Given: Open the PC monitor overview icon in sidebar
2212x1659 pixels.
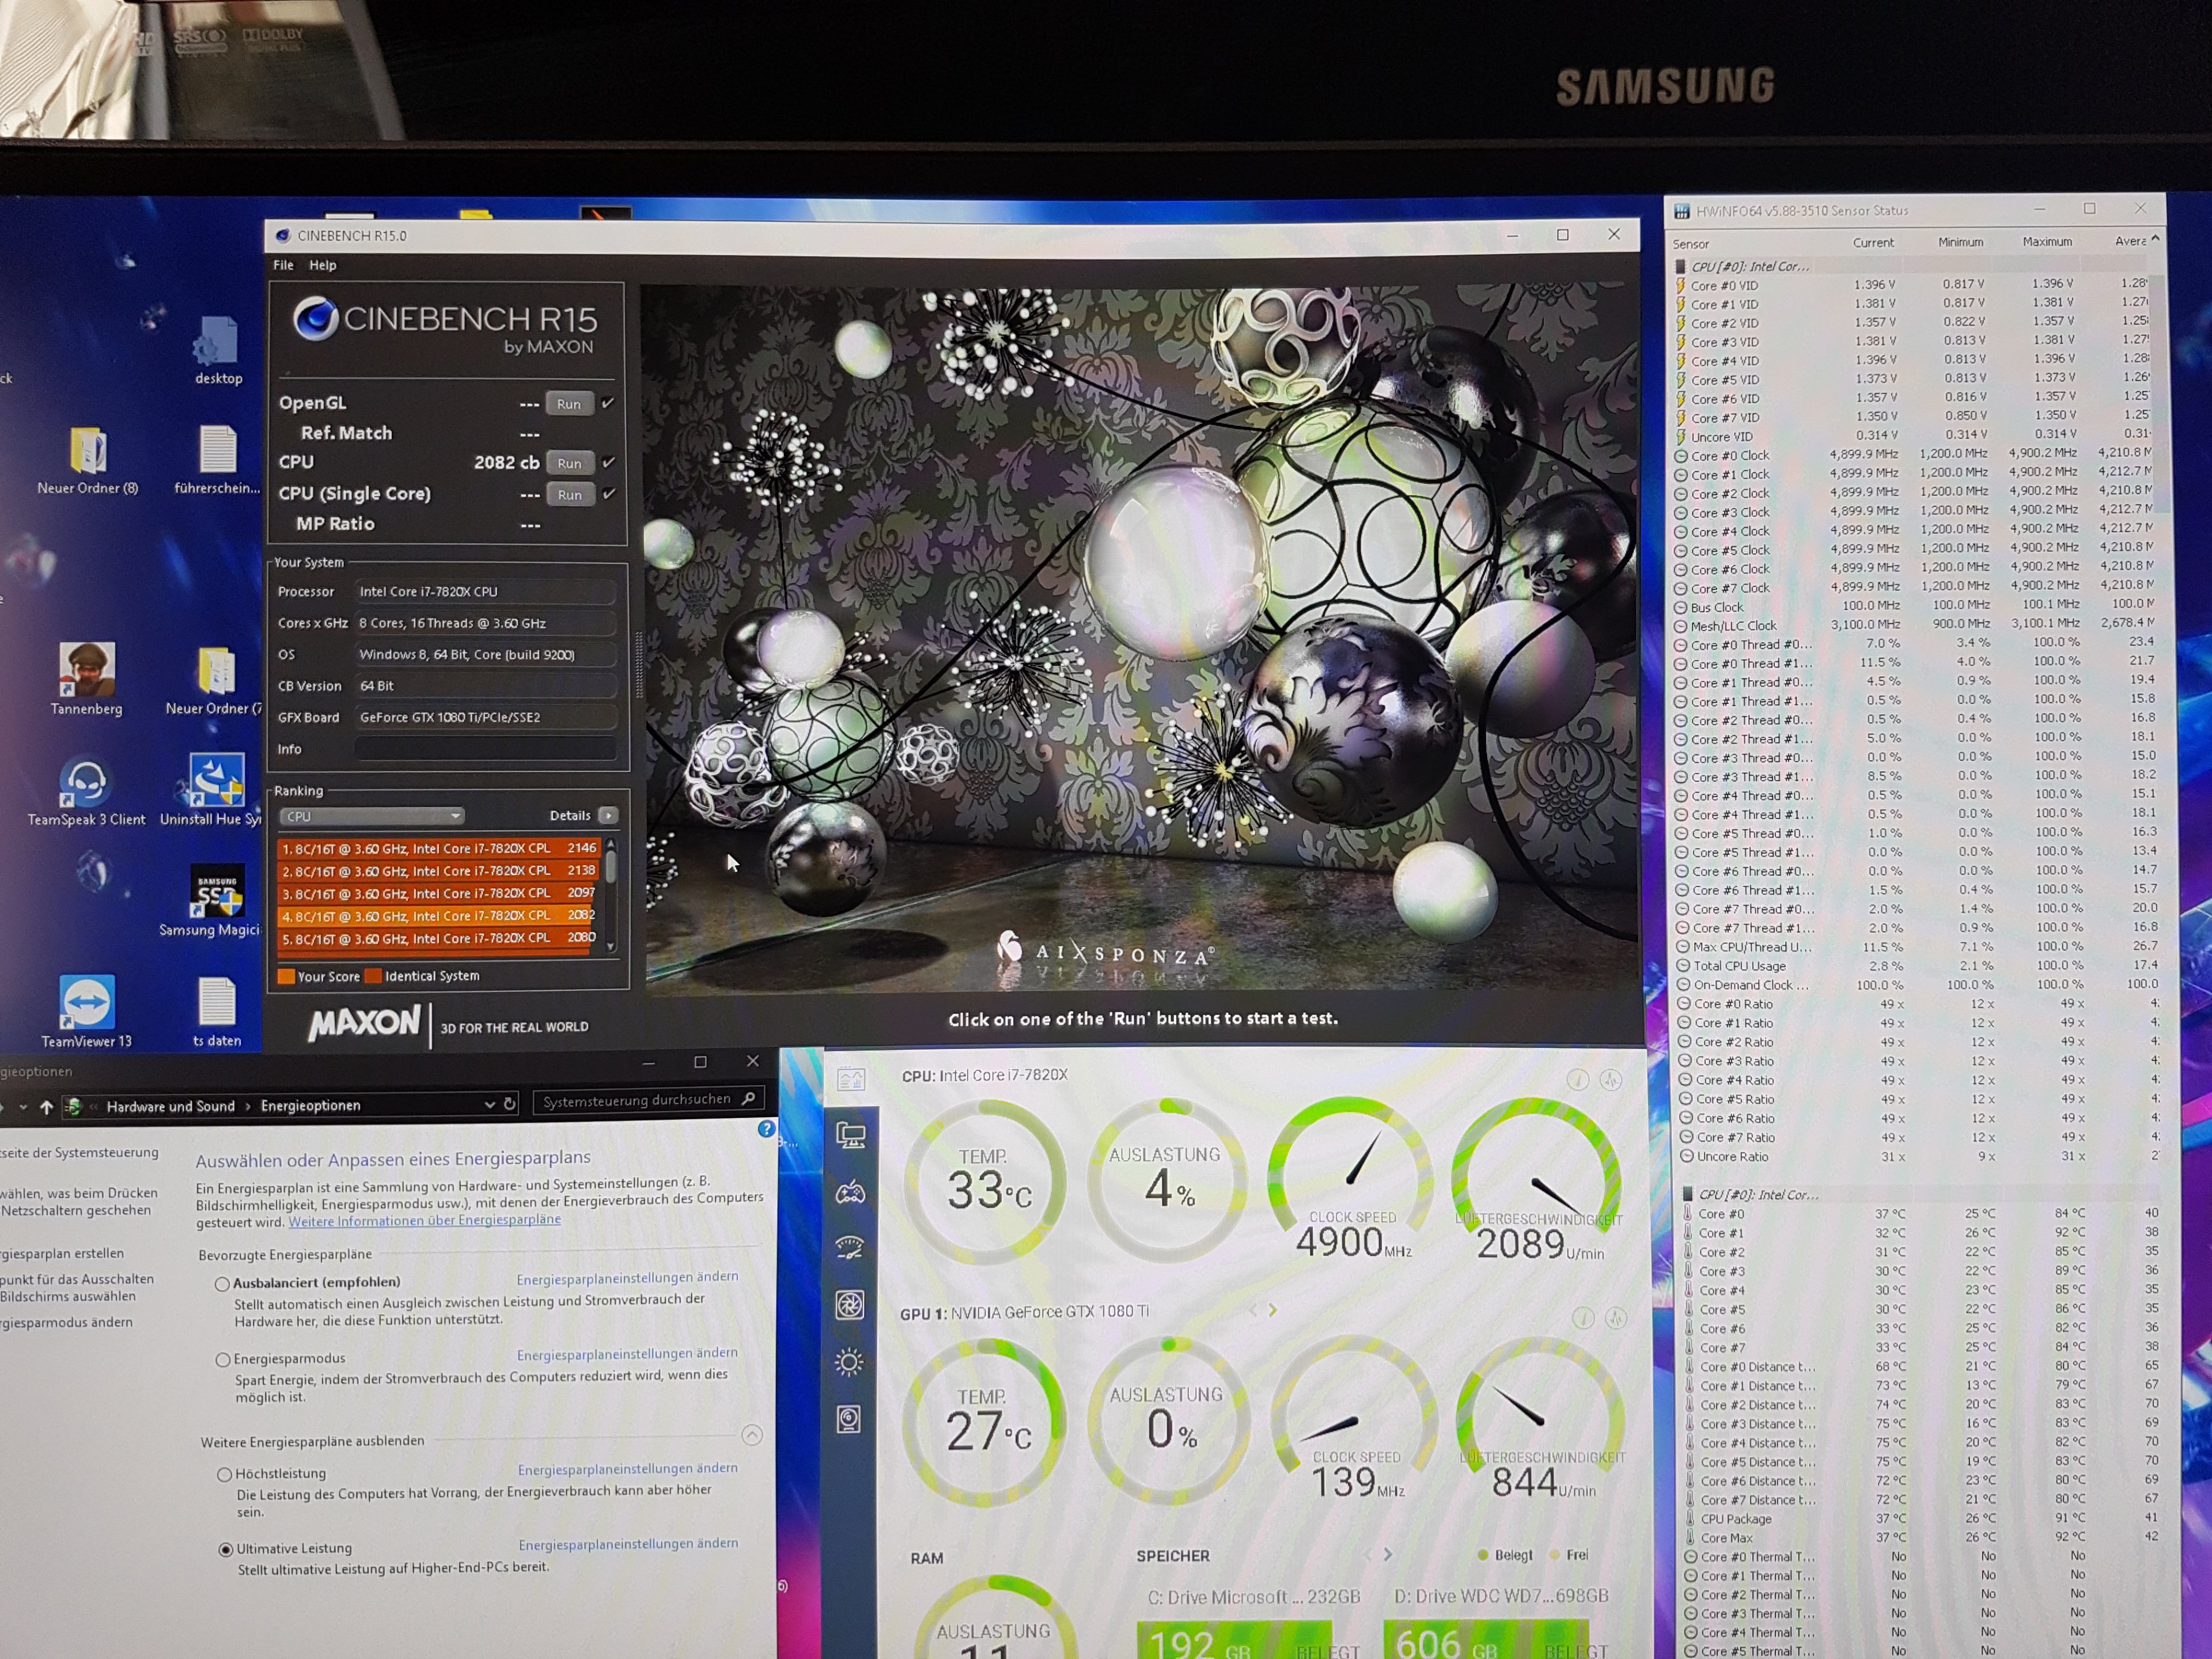Looking at the screenshot, I should click(x=850, y=1135).
